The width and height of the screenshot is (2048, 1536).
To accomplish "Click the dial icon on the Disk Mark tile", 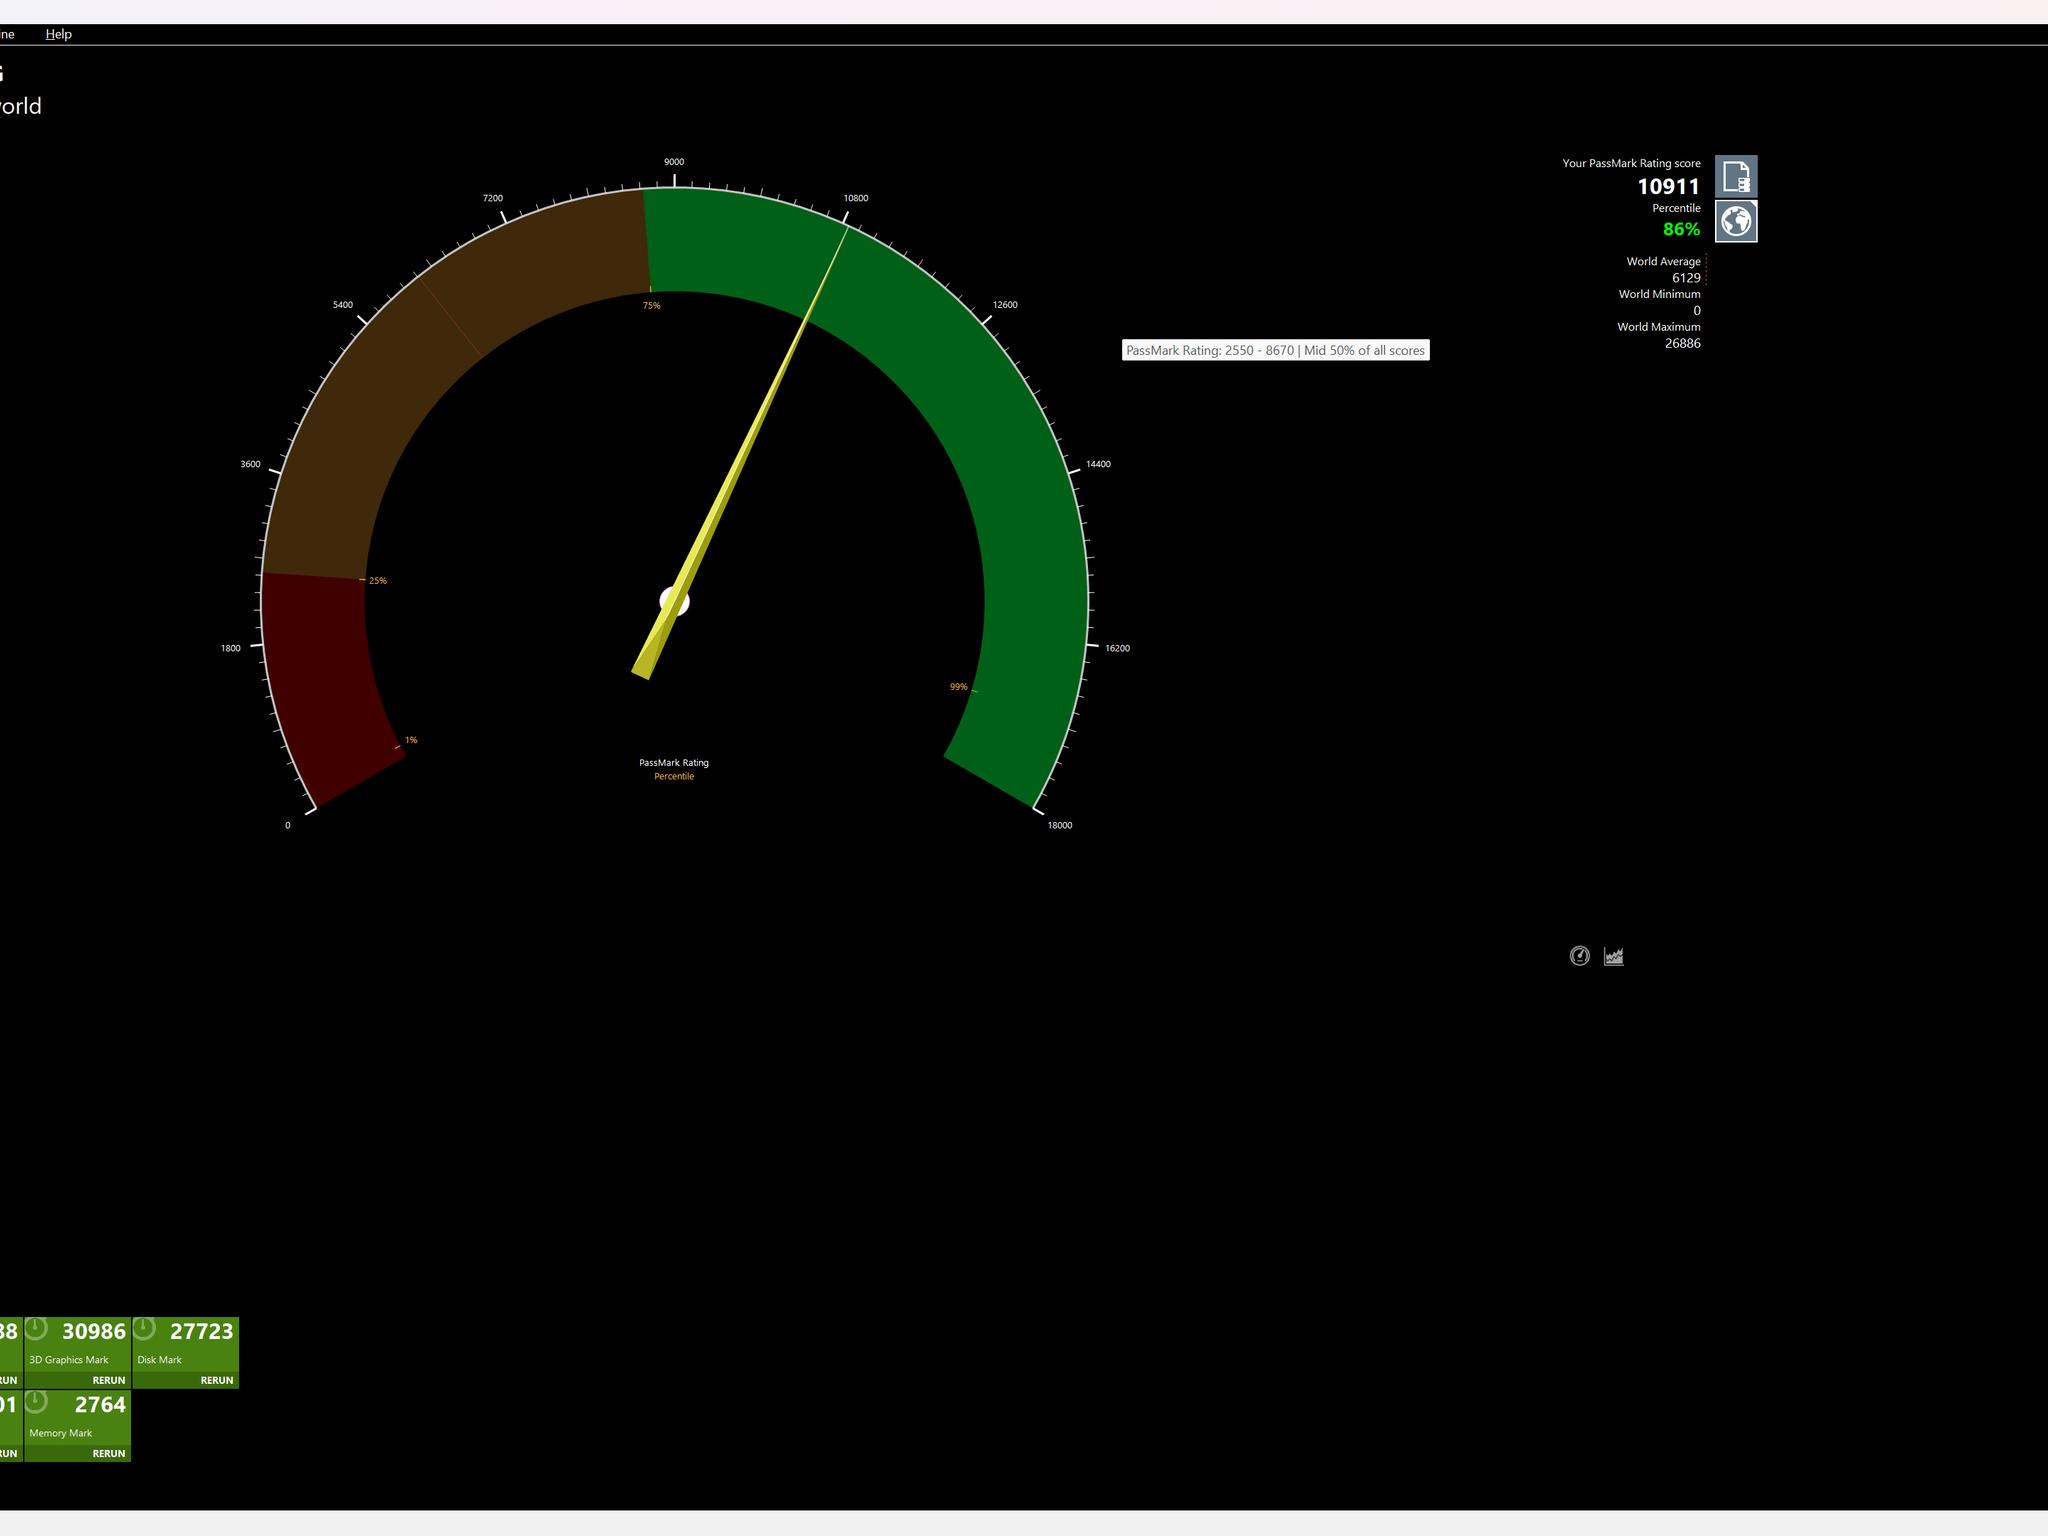I will click(145, 1329).
